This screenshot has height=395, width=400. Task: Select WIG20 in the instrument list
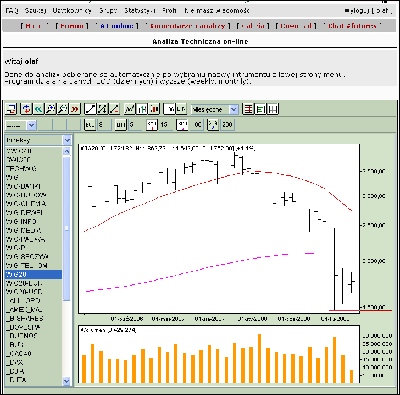[x=33, y=274]
